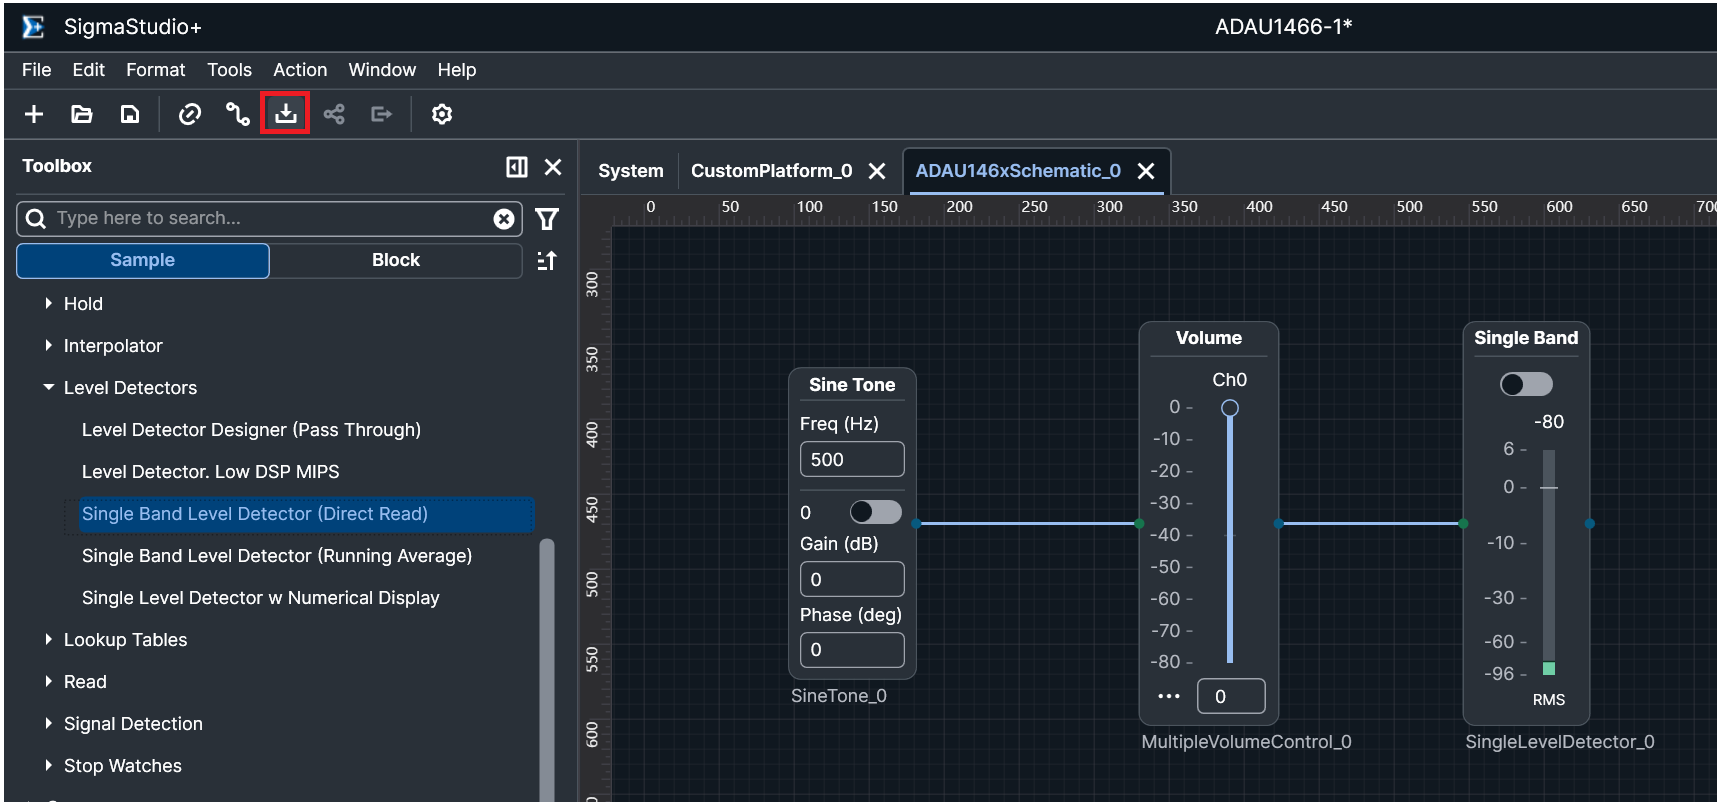
Task: Click the Phase (deg) input field
Action: (x=852, y=650)
